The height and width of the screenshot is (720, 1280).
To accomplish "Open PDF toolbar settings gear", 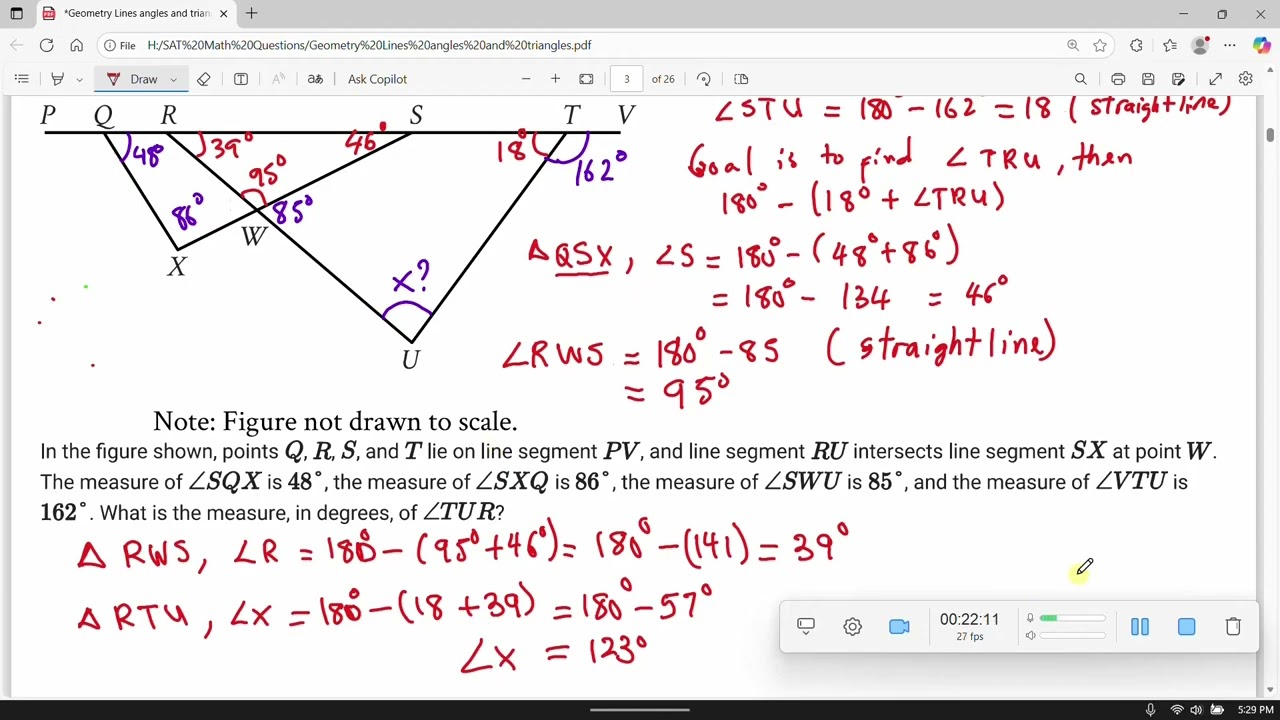I will (x=1246, y=79).
